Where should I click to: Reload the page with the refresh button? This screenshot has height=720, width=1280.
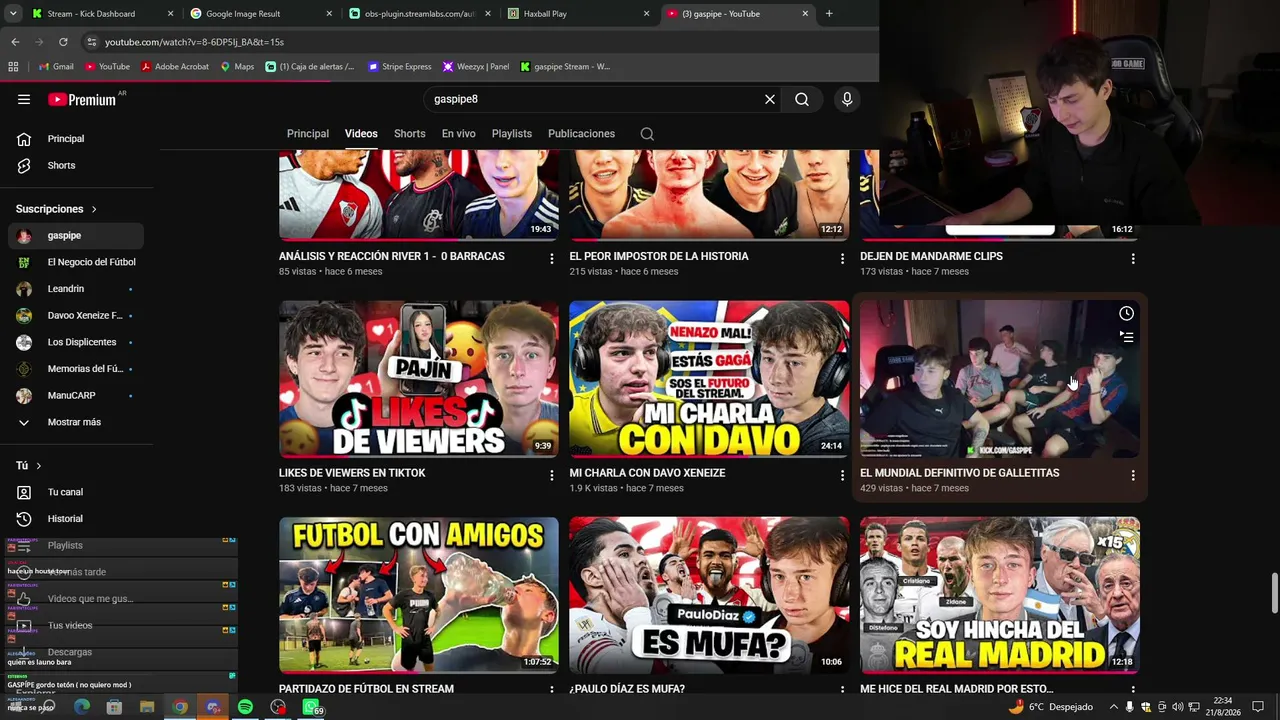tap(63, 42)
